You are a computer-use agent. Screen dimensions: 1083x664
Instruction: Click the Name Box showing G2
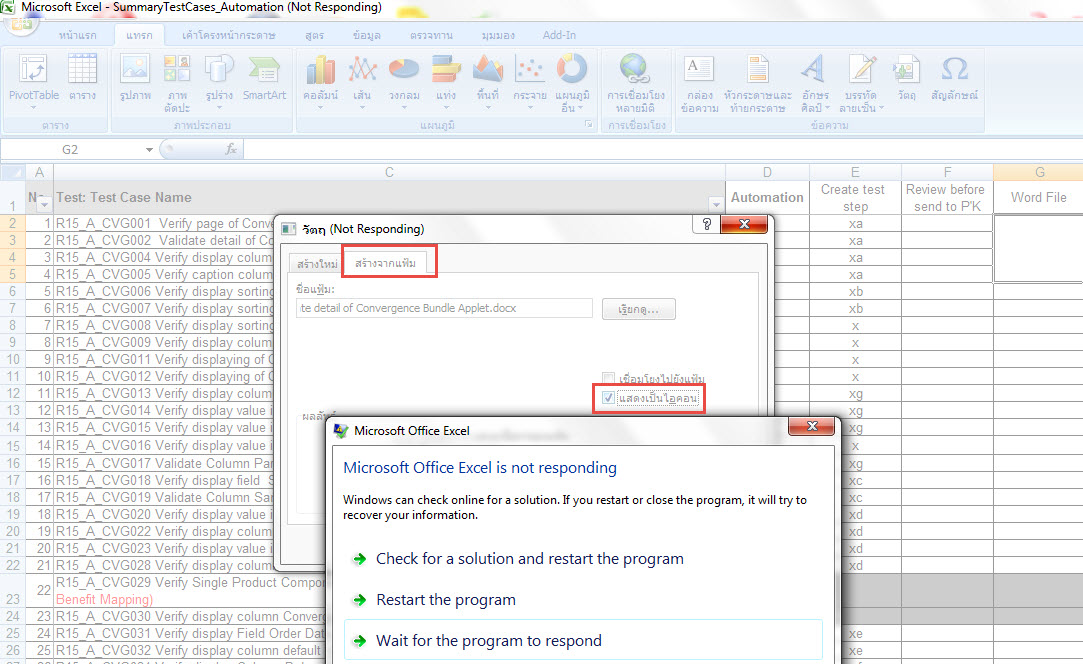point(70,149)
